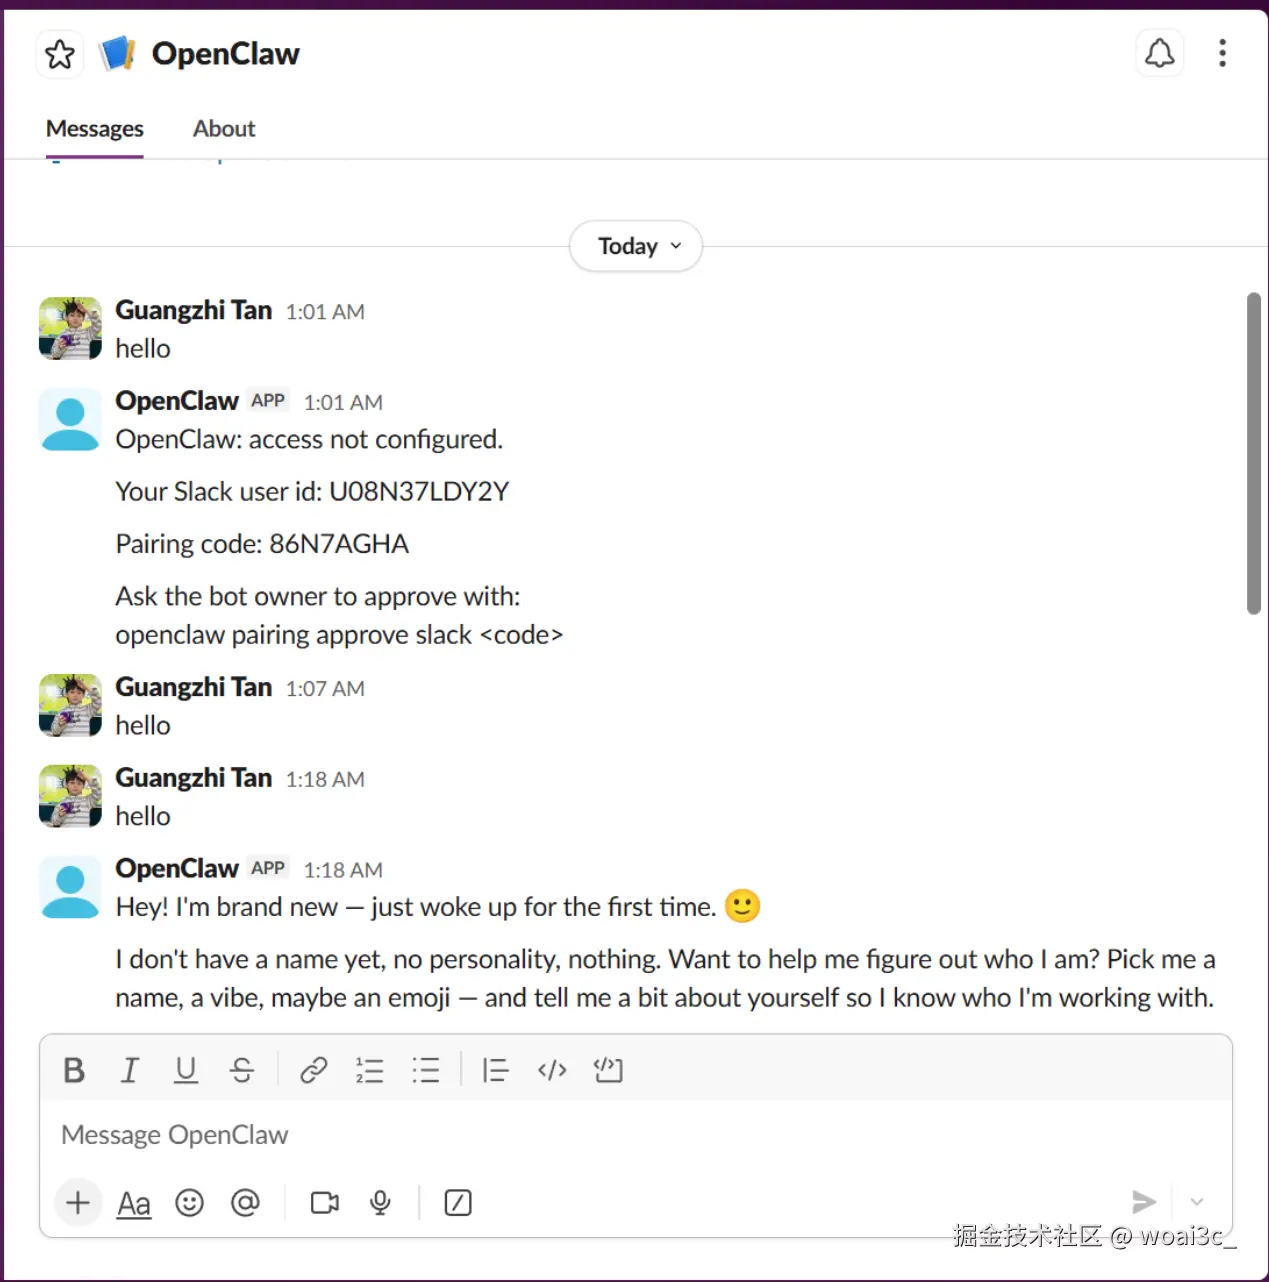Open the plus attachments menu
The height and width of the screenshot is (1282, 1269).
pos(78,1202)
